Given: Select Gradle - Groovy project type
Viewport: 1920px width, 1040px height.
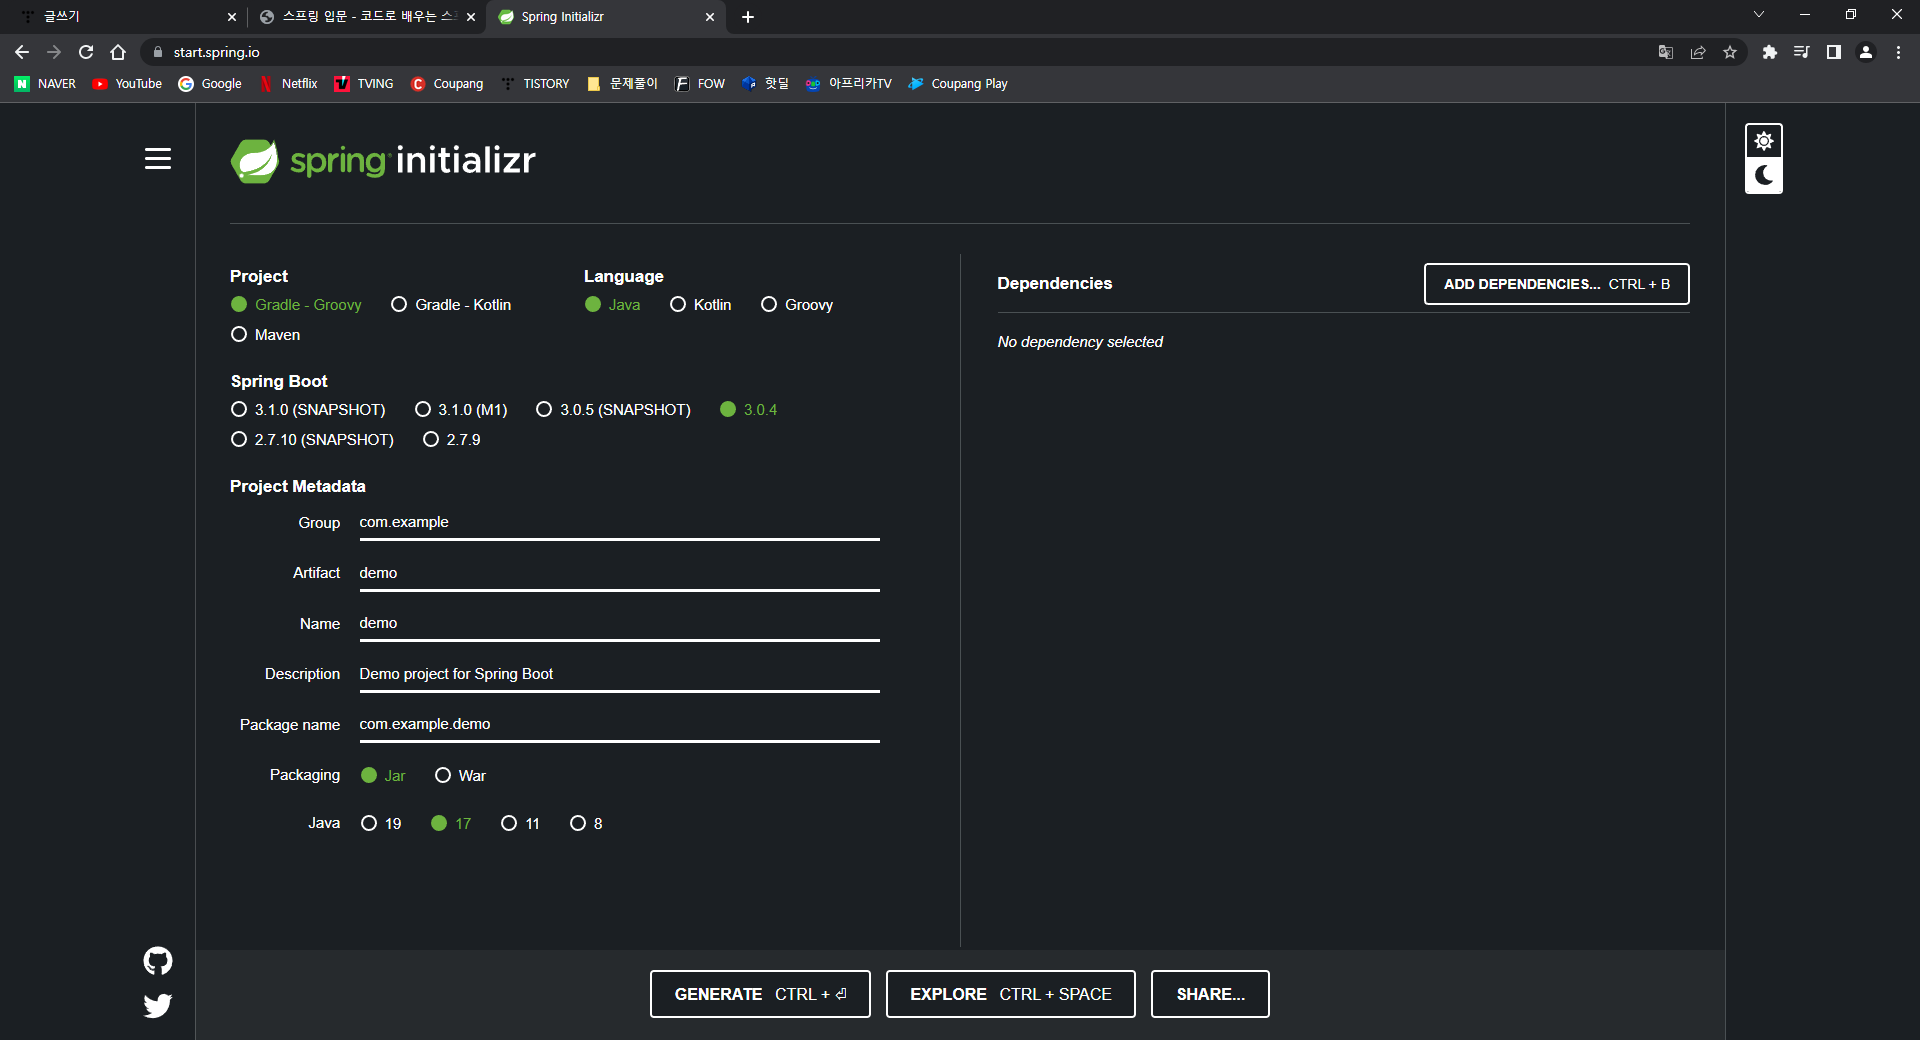Looking at the screenshot, I should coord(296,305).
